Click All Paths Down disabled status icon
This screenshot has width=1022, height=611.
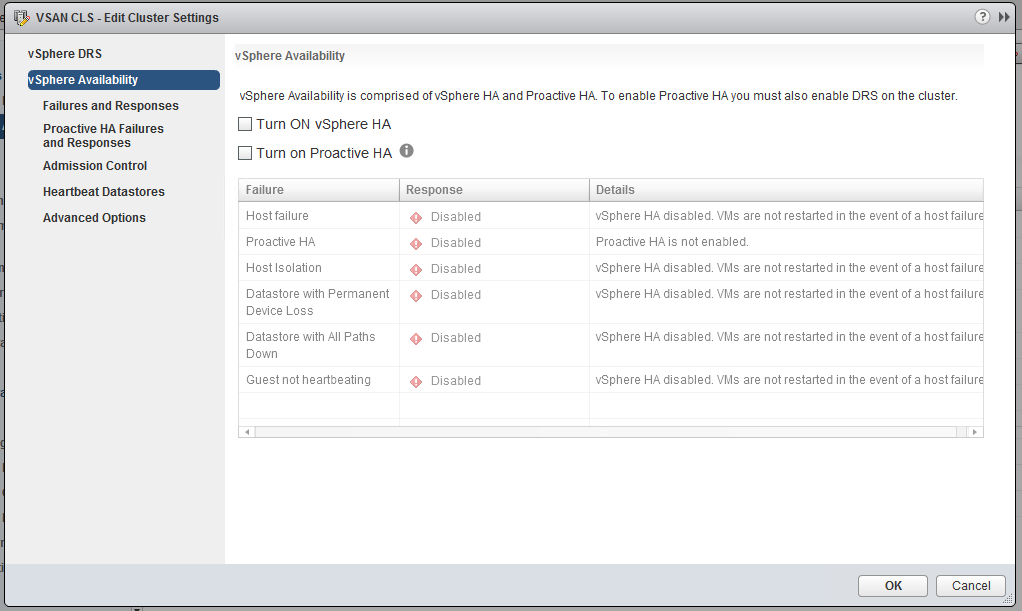[x=416, y=338]
